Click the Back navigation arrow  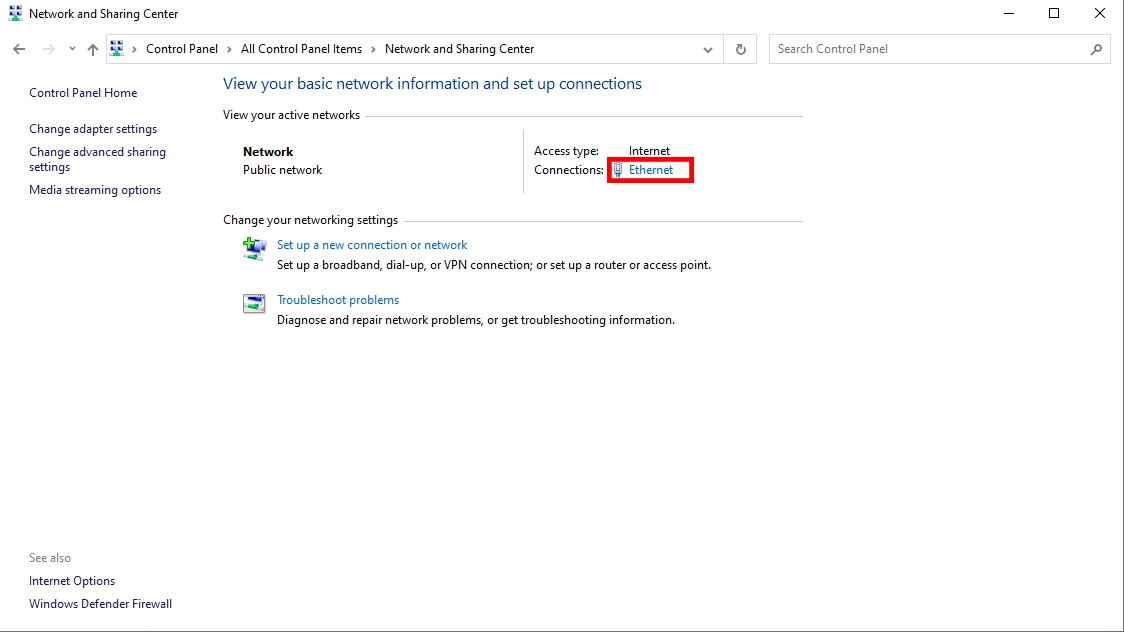point(19,49)
